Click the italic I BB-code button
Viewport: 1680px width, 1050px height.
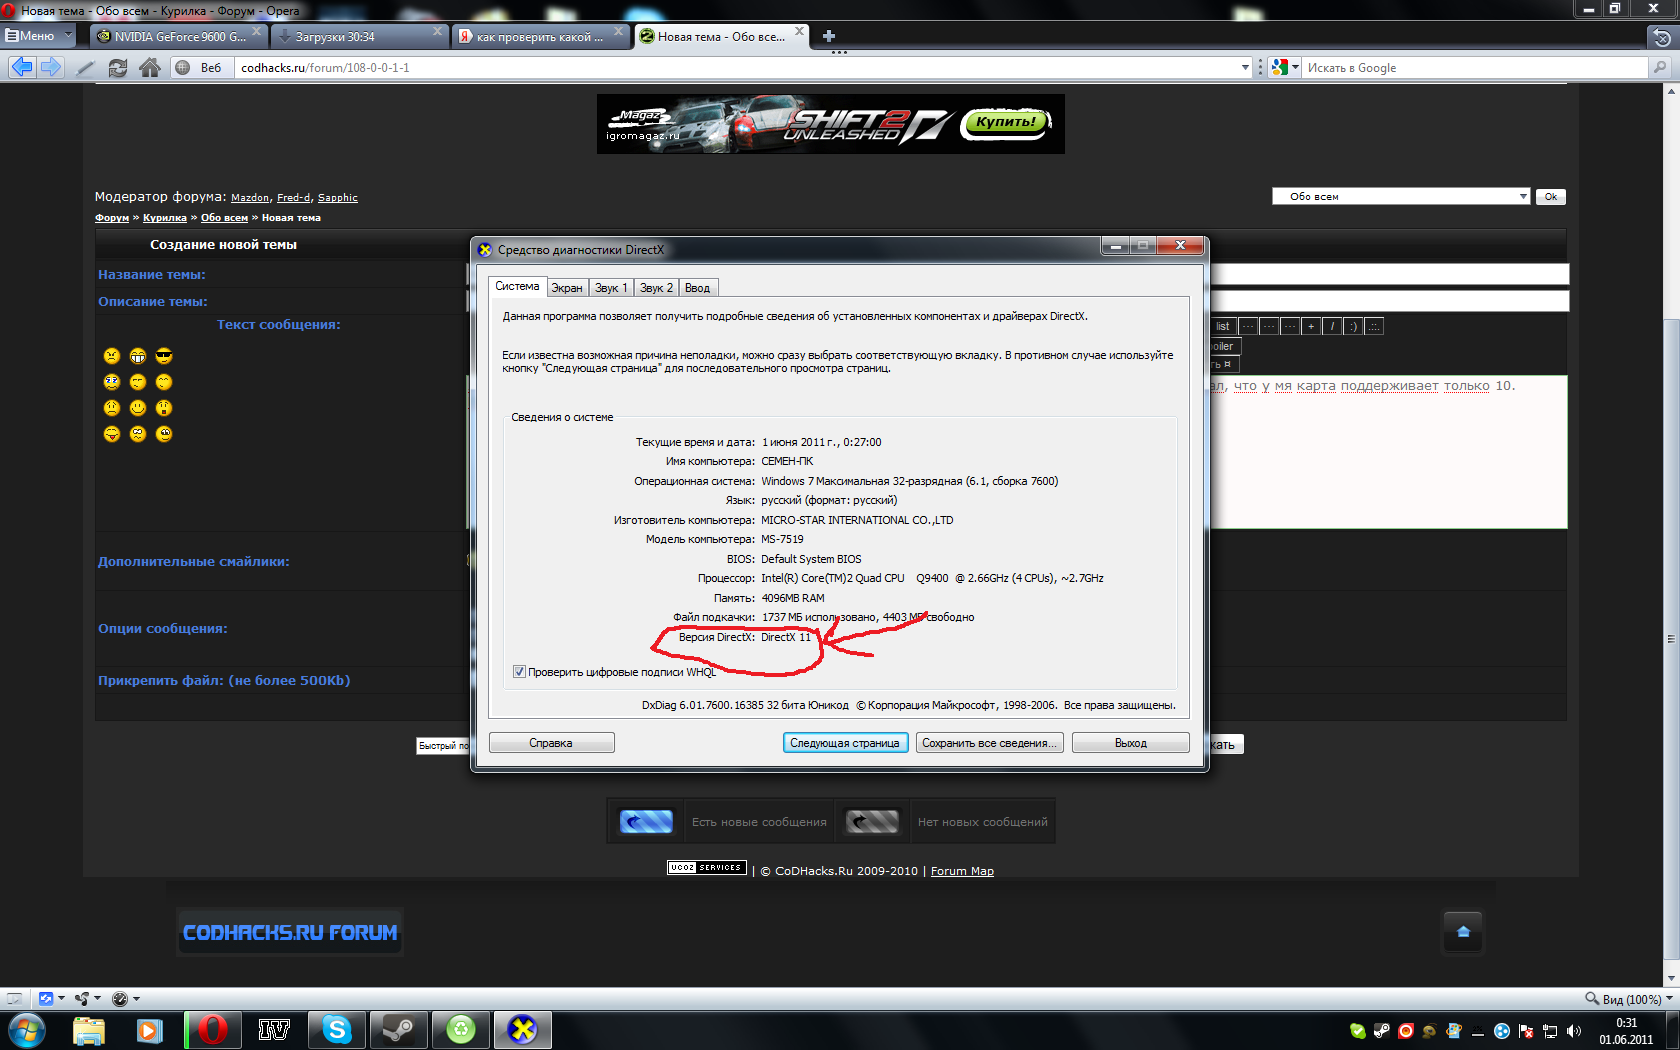click(1332, 326)
